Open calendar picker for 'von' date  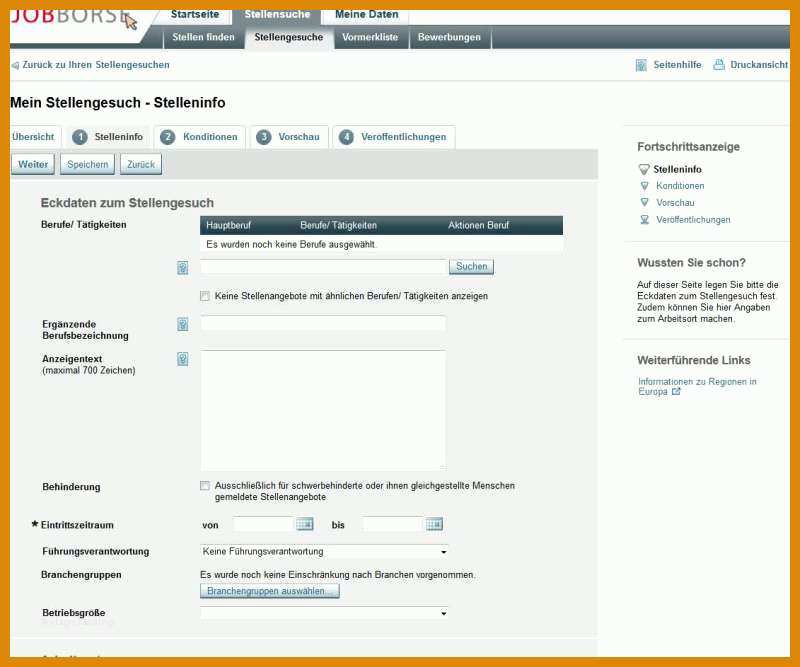pyautogui.click(x=305, y=524)
